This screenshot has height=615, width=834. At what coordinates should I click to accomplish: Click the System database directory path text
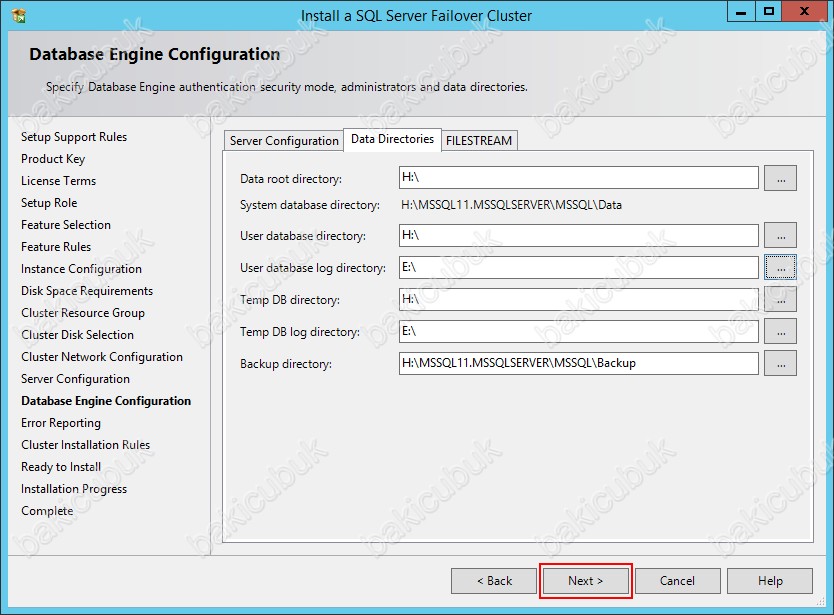tap(511, 205)
